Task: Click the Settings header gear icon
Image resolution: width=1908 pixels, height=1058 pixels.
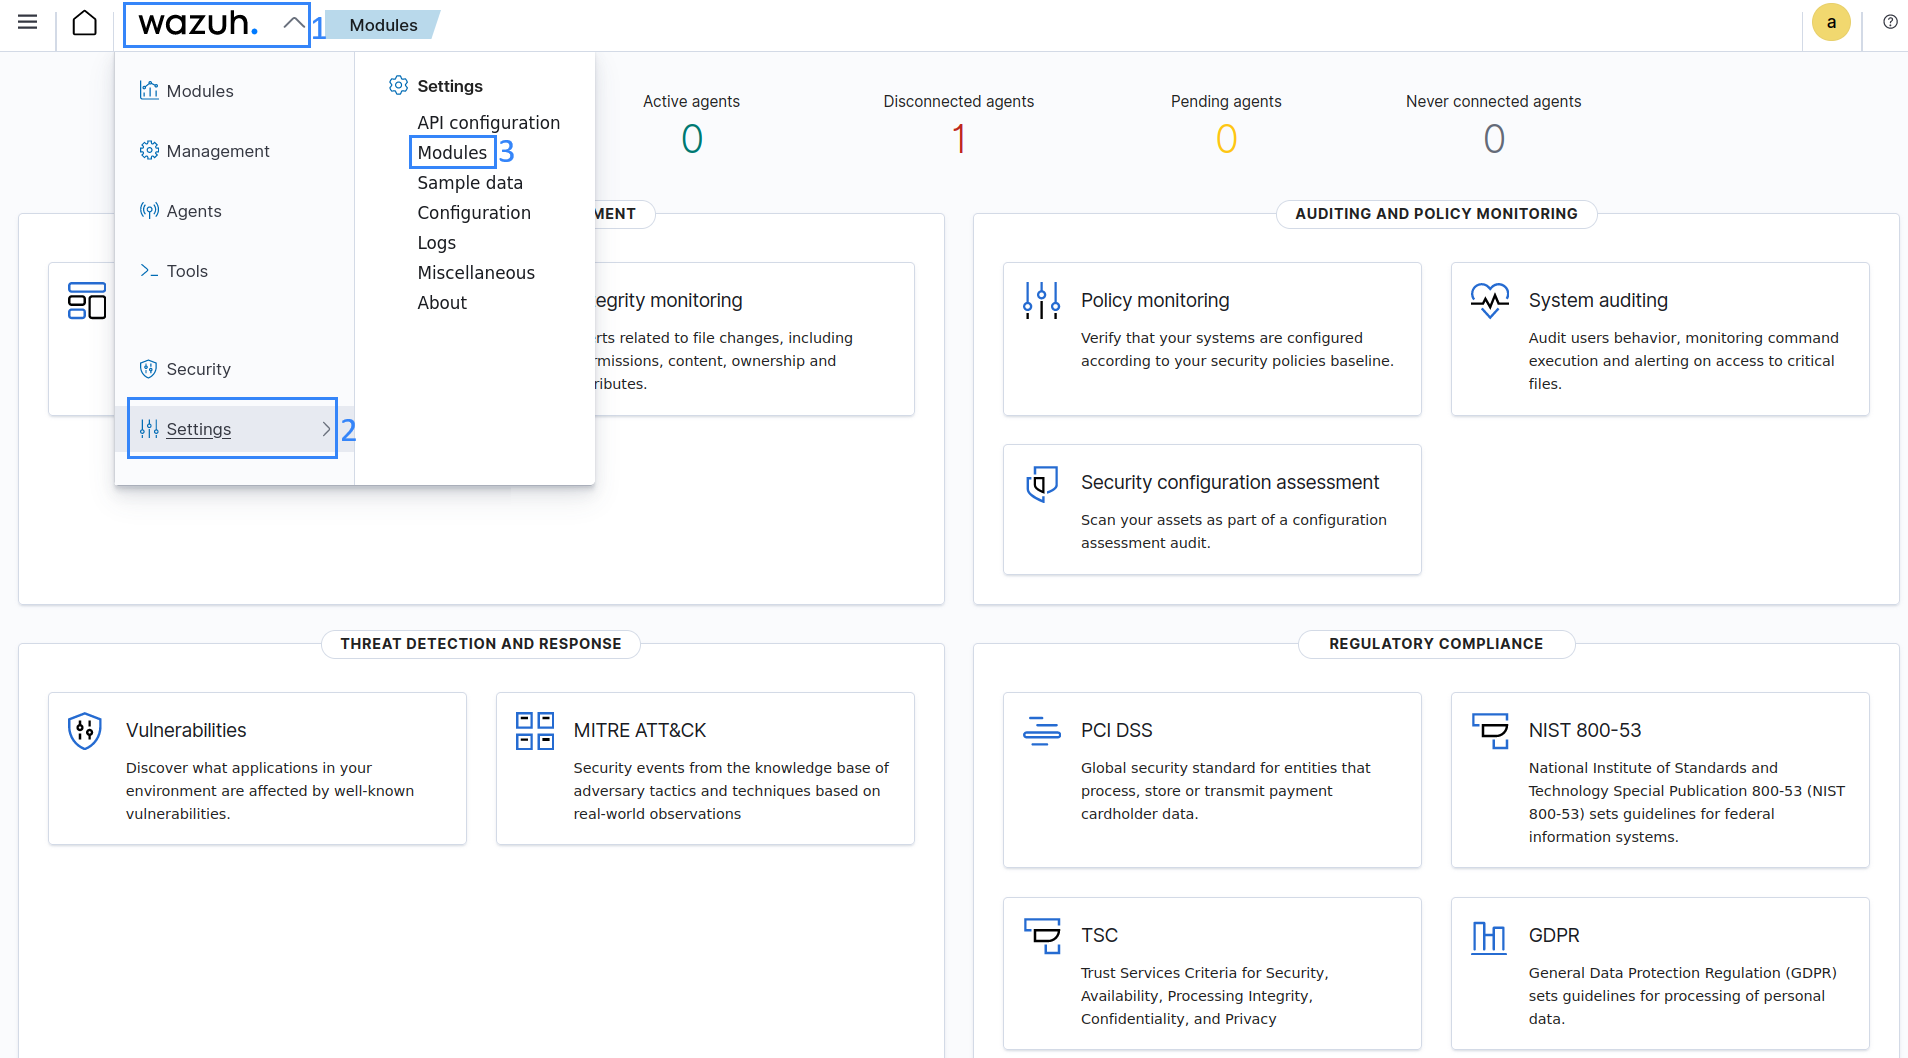Action: point(398,85)
